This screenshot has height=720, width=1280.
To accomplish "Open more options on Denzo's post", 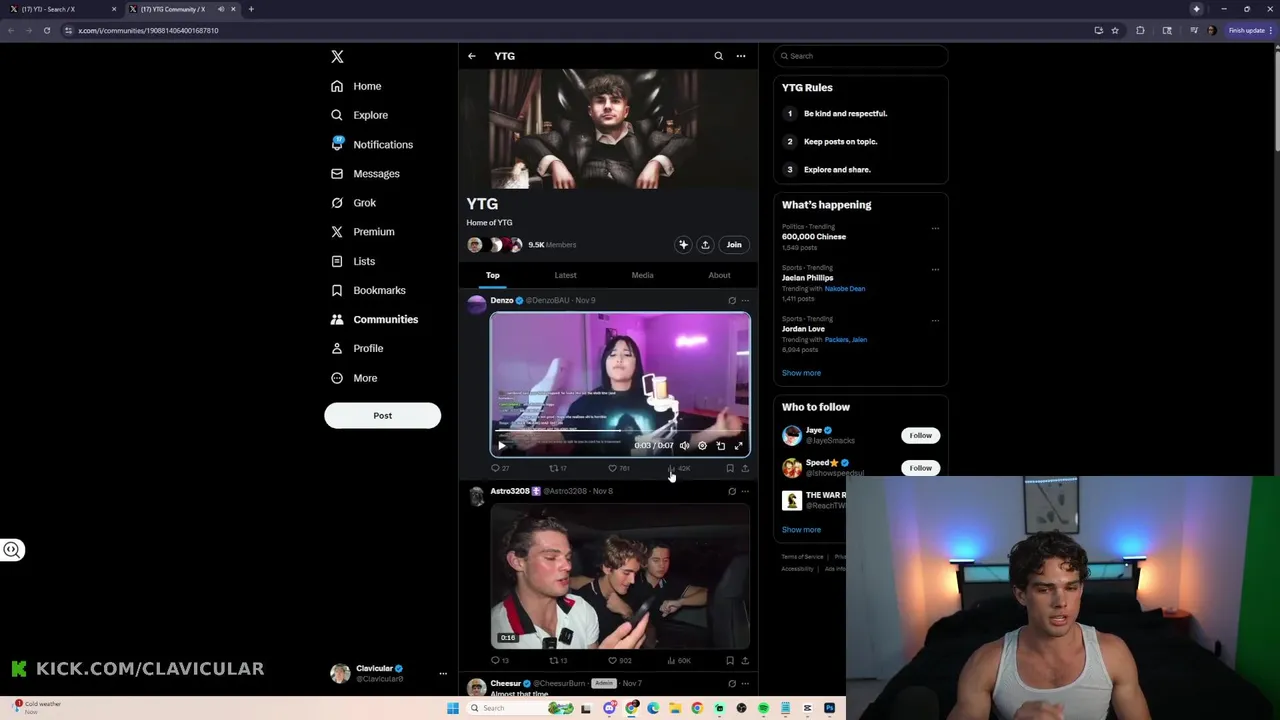I will coord(745,300).
